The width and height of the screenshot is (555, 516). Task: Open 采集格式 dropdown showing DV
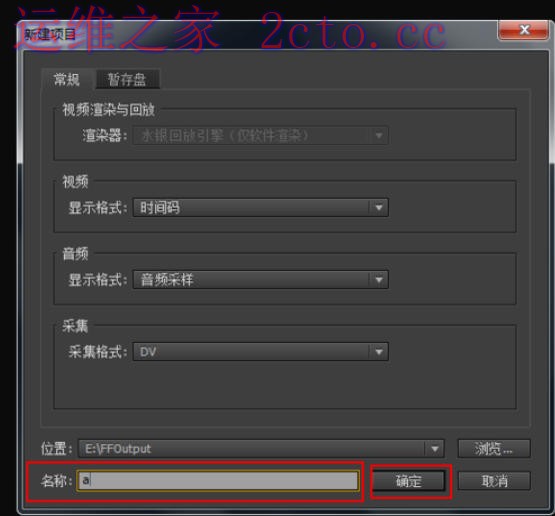coord(261,352)
